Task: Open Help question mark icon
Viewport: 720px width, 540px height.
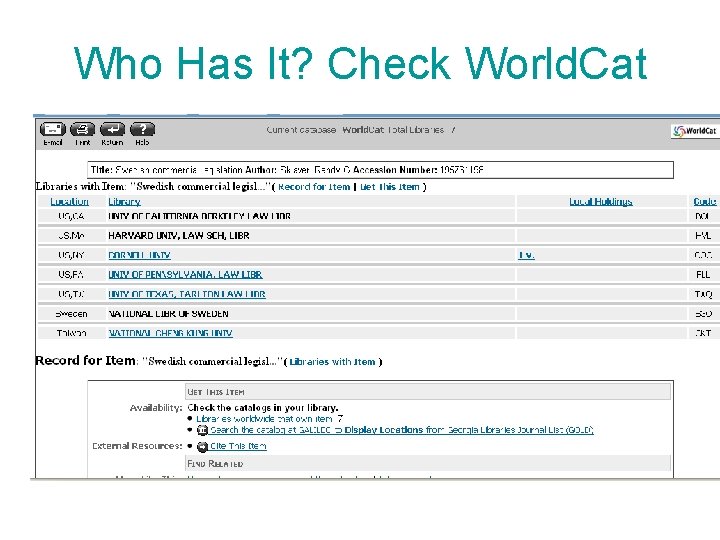Action: coord(142,129)
